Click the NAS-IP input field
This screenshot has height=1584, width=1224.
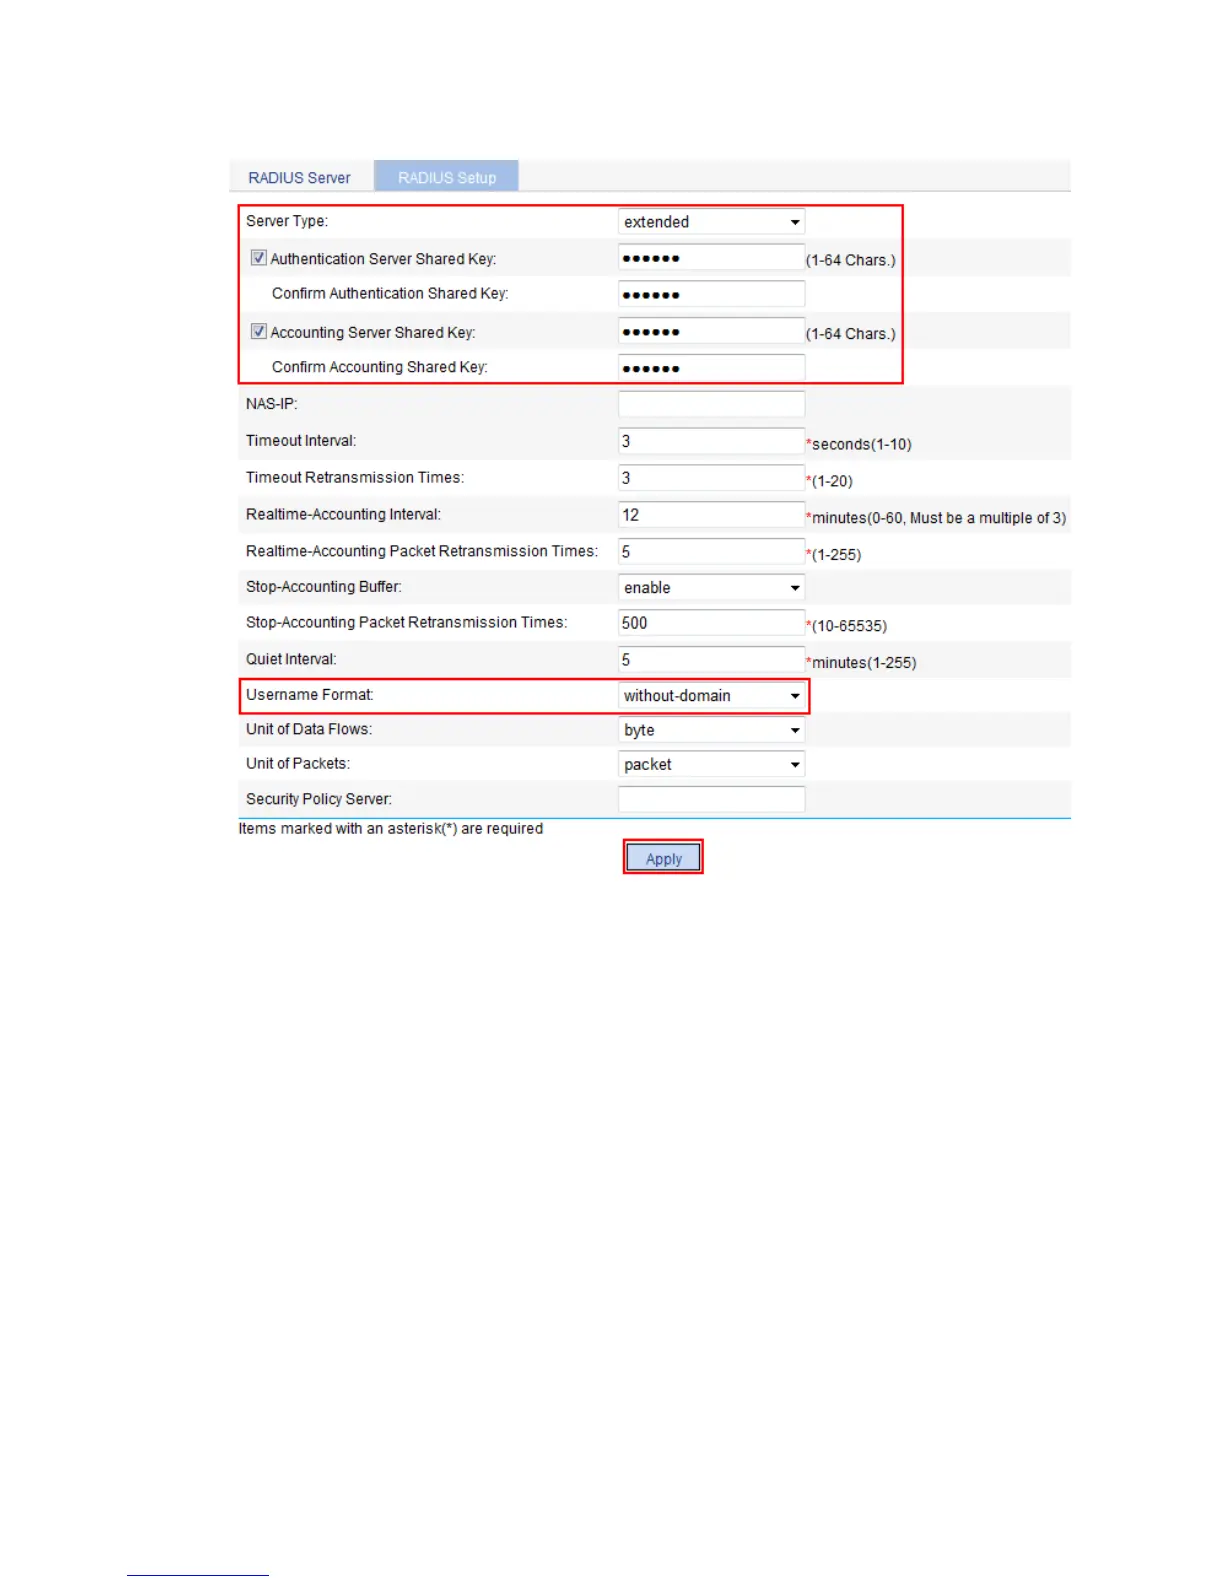(711, 404)
